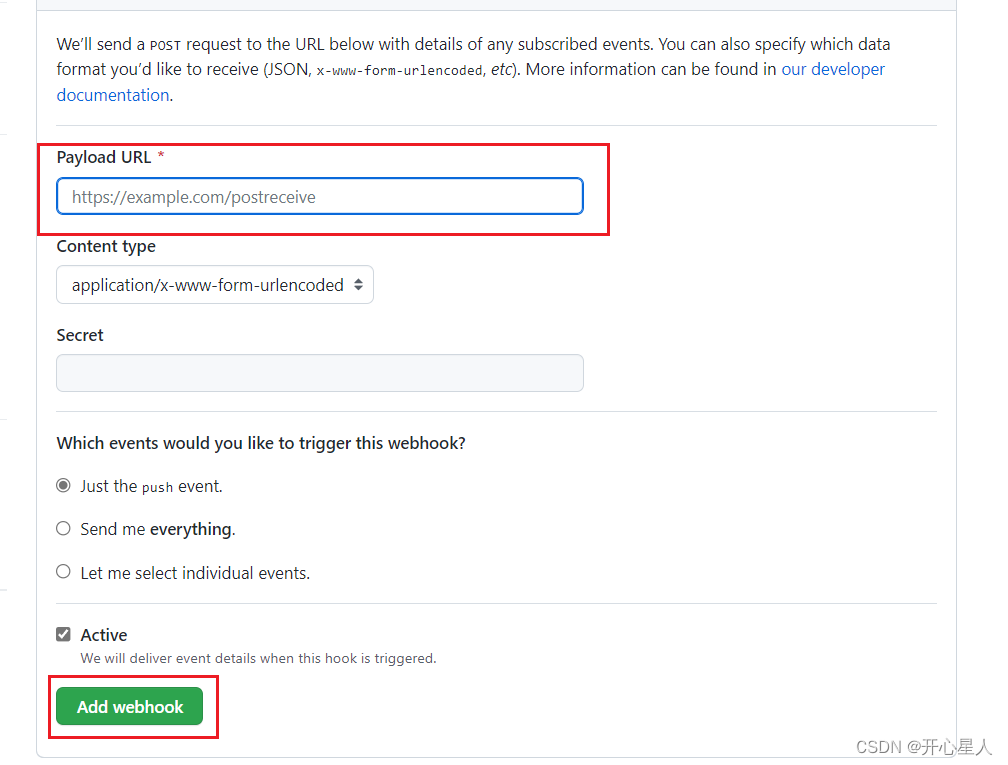Click the Payload URL input field
The image size is (1008, 765).
click(x=320, y=196)
